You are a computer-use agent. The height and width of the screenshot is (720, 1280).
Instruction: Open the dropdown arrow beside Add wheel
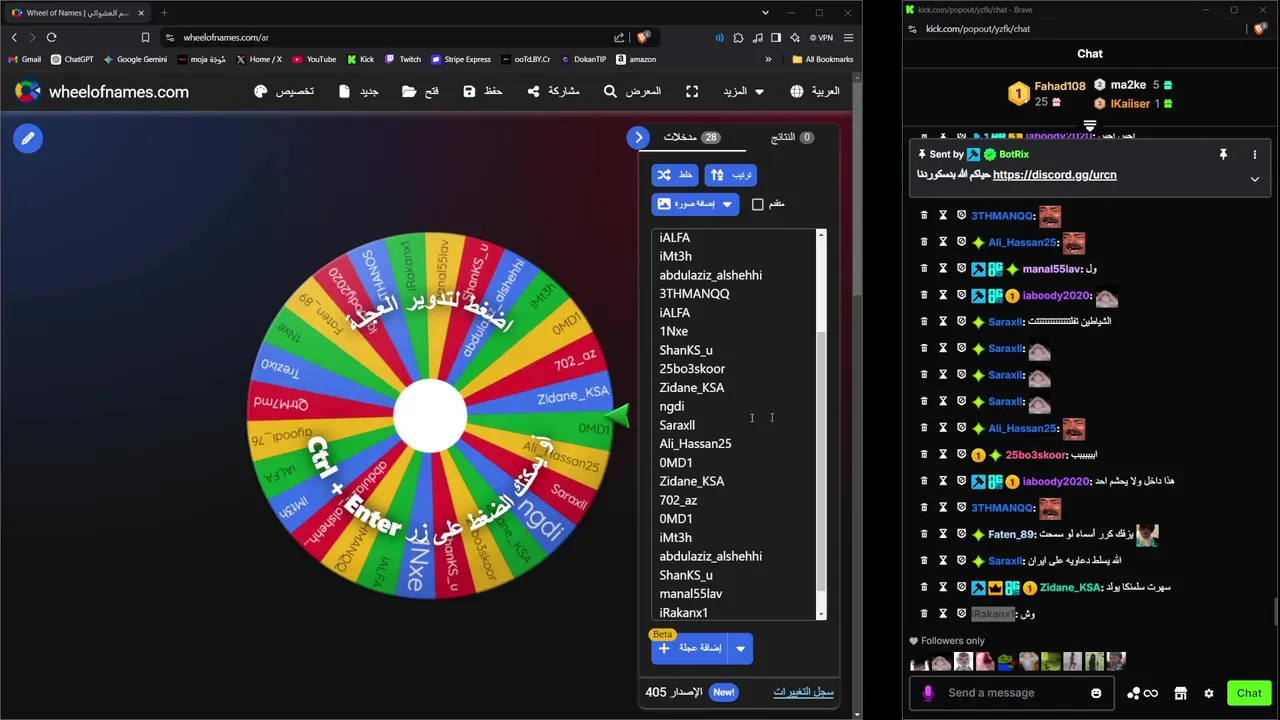click(x=740, y=648)
